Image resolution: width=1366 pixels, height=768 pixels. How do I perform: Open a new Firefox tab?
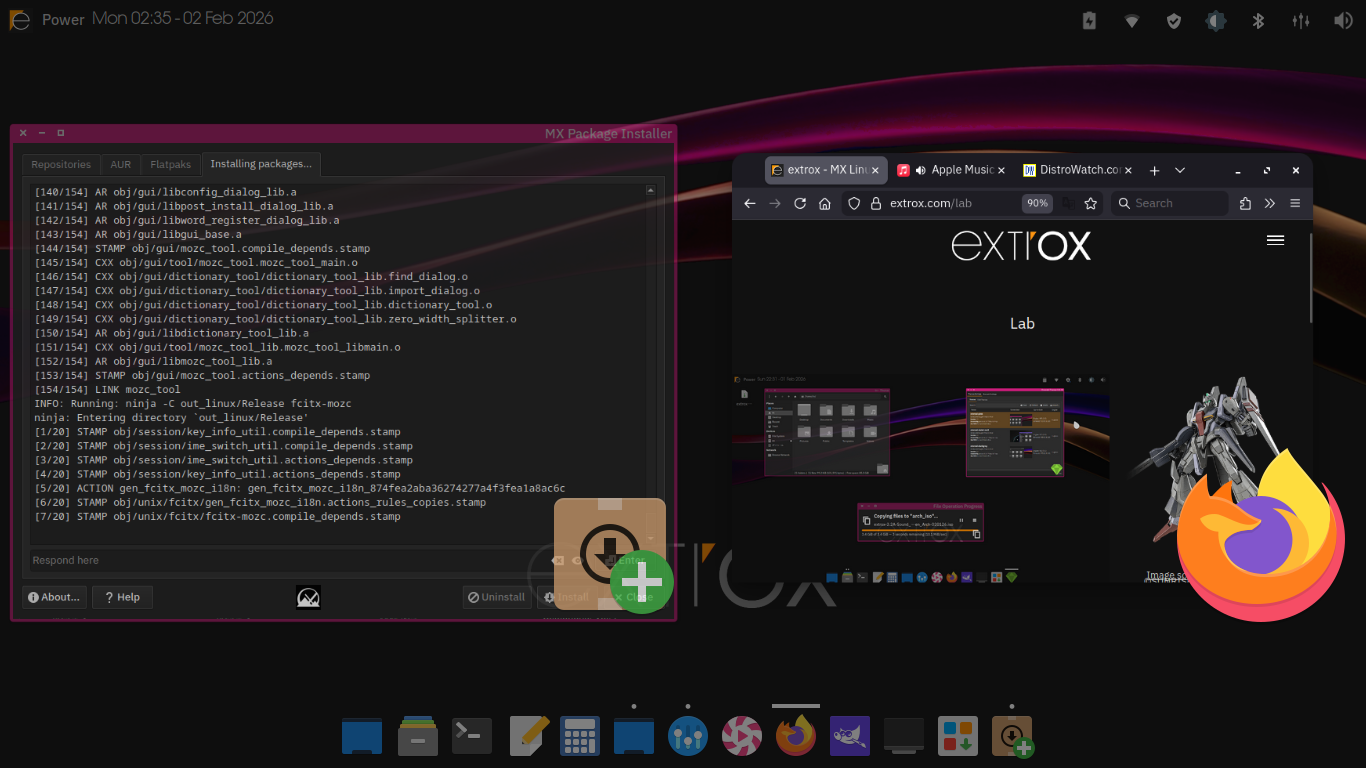coord(1154,170)
